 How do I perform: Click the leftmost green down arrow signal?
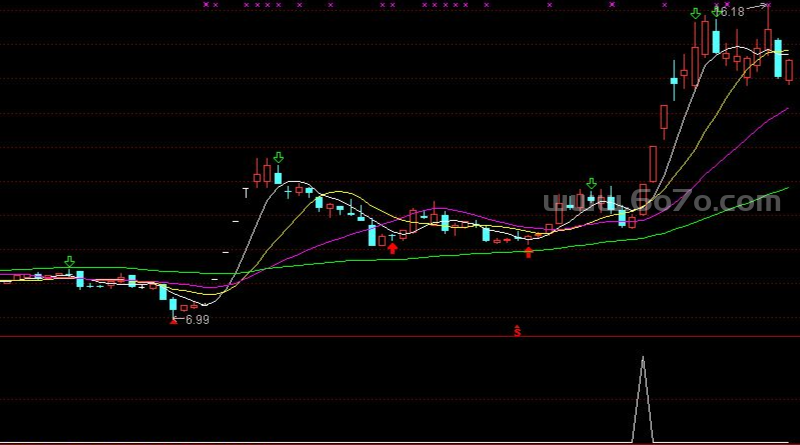pyautogui.click(x=69, y=262)
